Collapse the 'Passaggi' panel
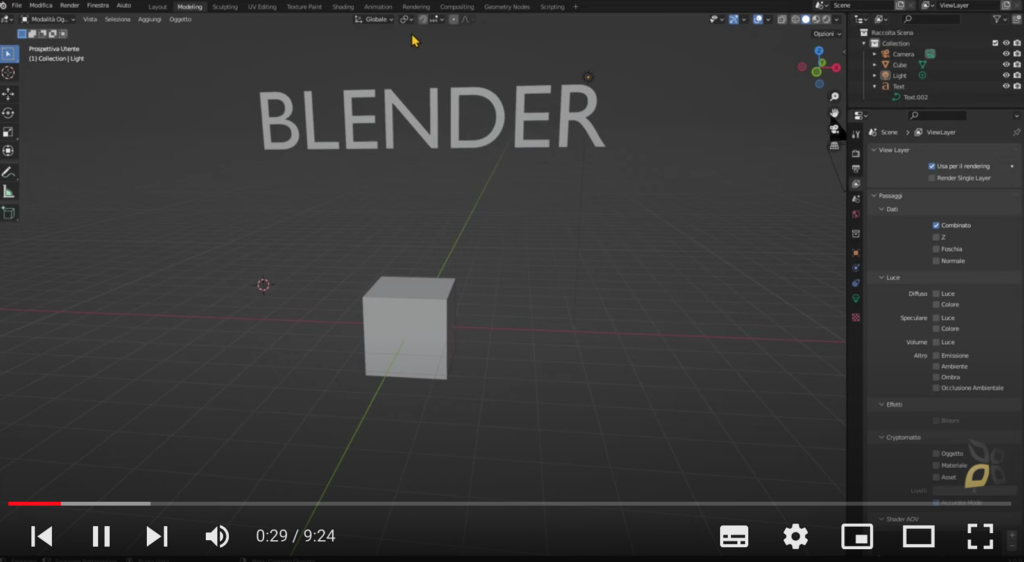This screenshot has width=1024, height=562. 874,196
